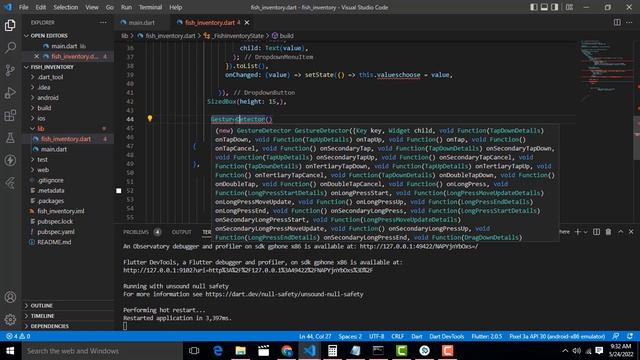Click Dart DevTools in status bar

point(447,336)
